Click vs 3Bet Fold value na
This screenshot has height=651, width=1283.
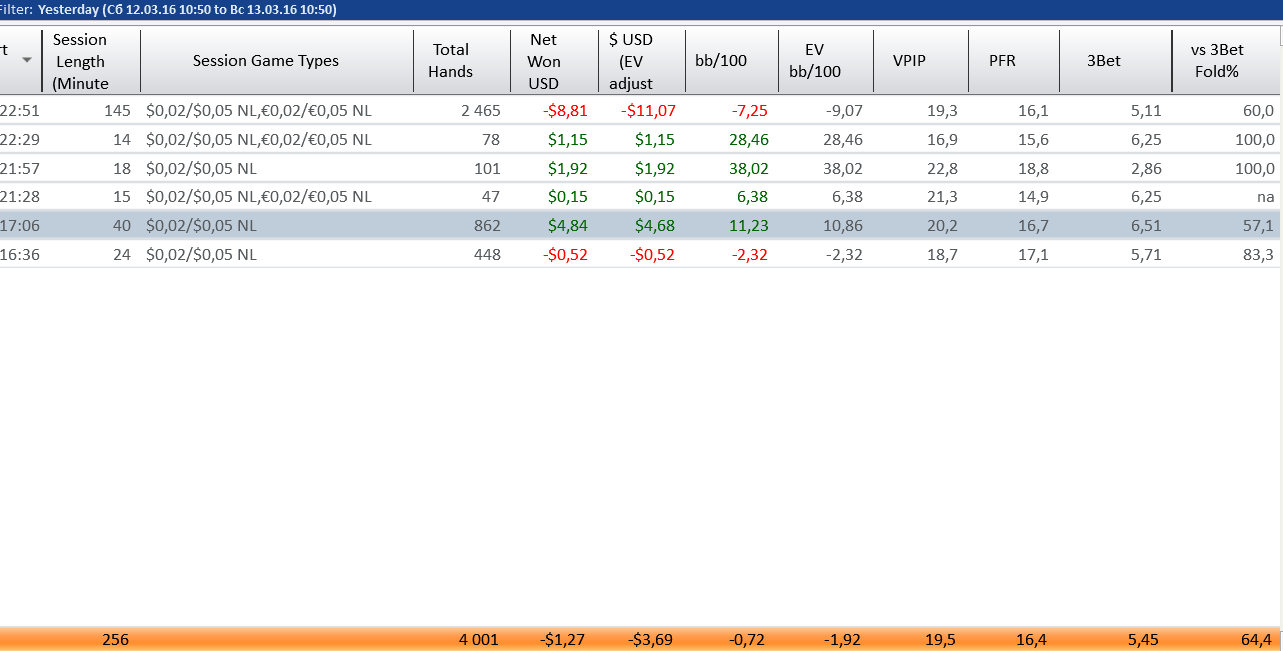coord(1265,197)
